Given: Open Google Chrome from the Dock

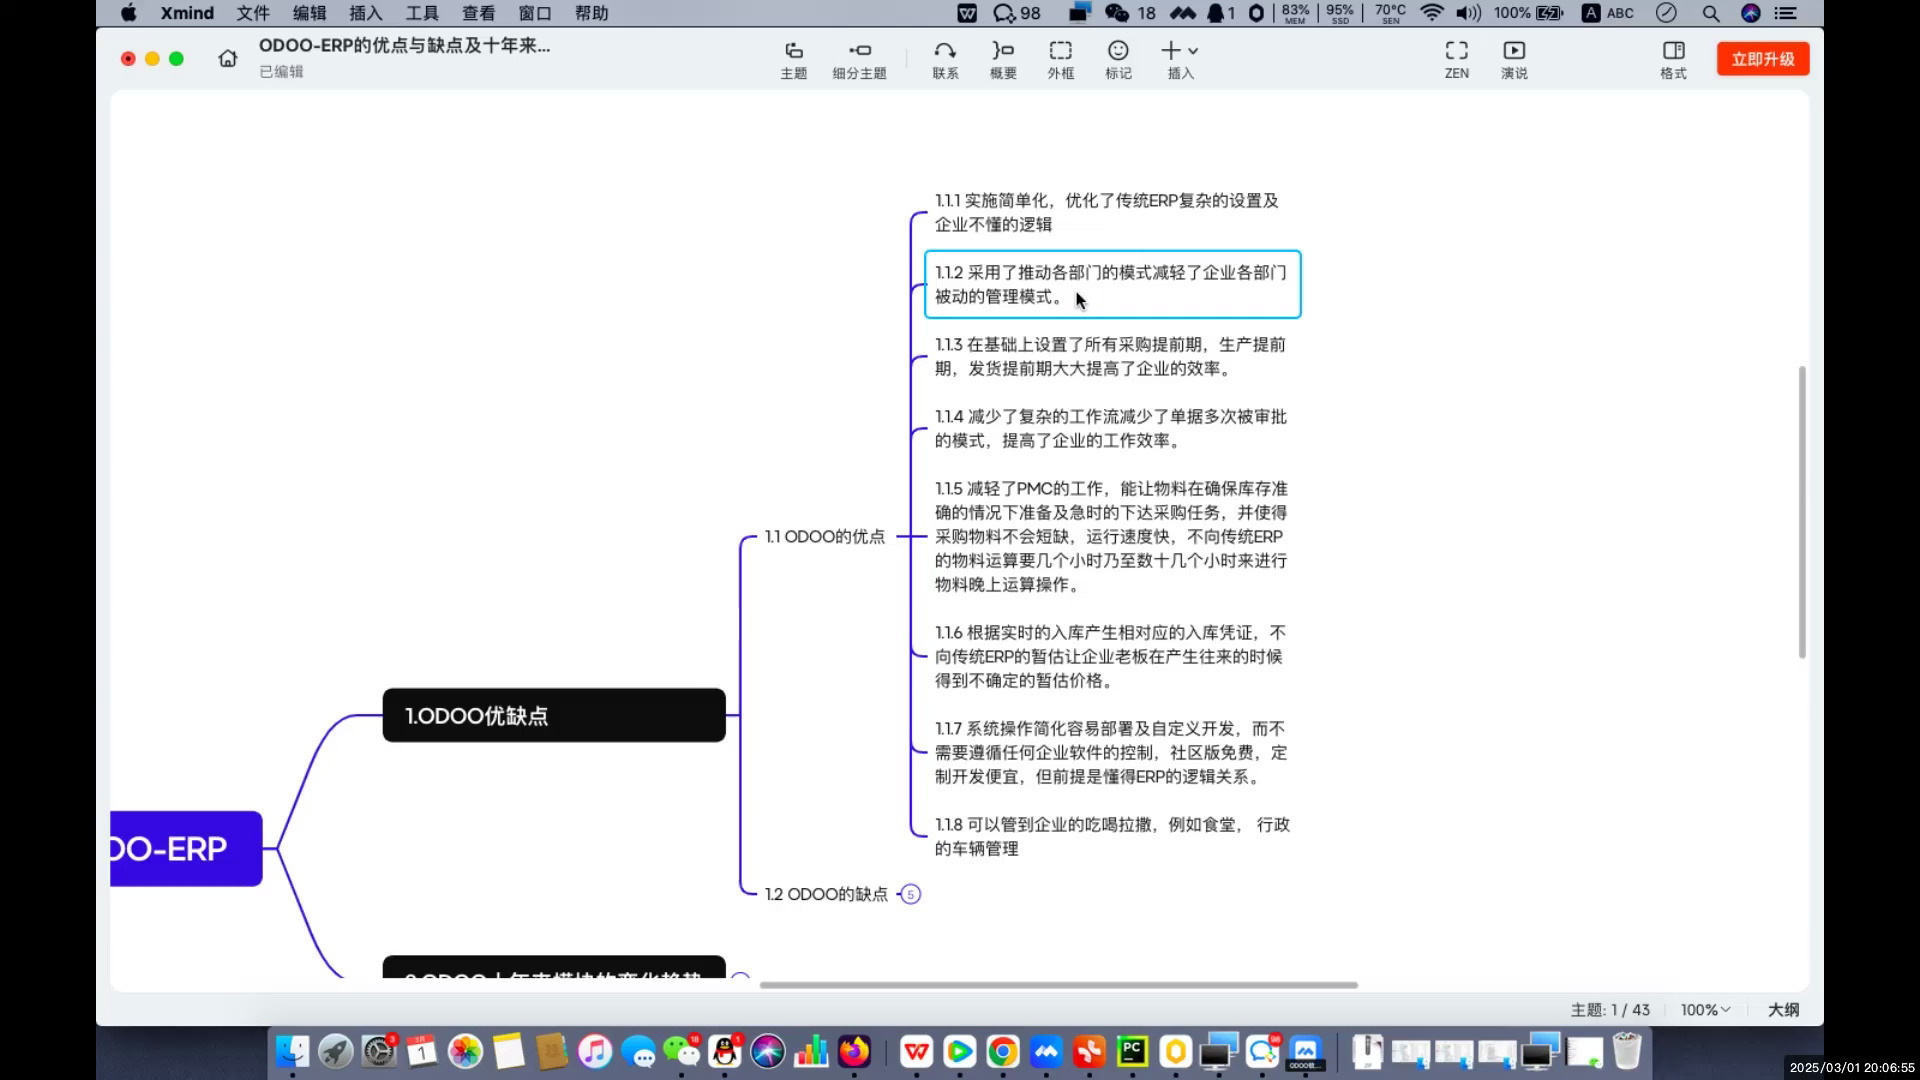Looking at the screenshot, I should pos(1002,1051).
